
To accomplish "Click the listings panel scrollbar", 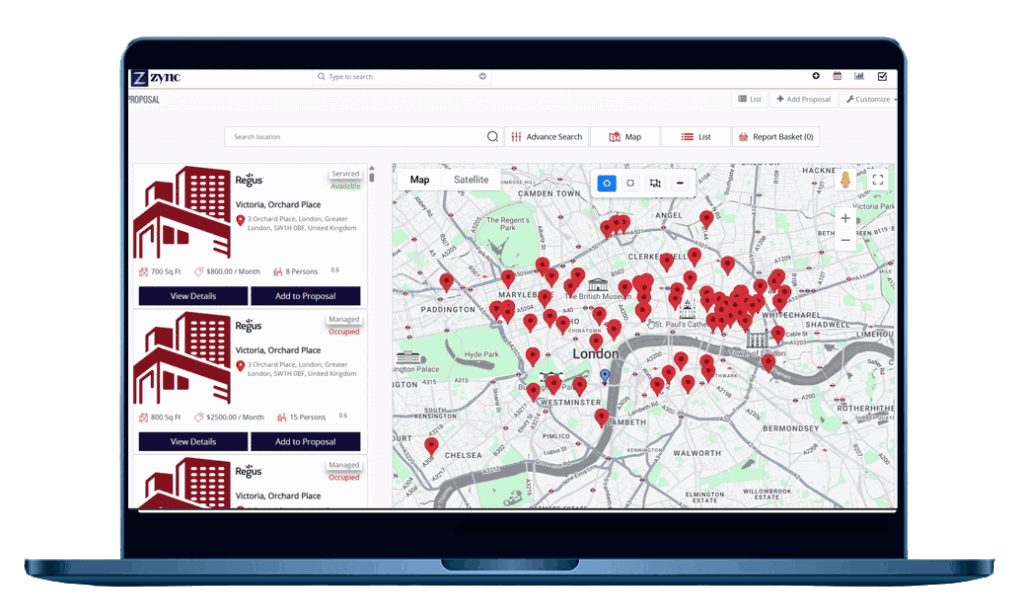I will click(372, 176).
